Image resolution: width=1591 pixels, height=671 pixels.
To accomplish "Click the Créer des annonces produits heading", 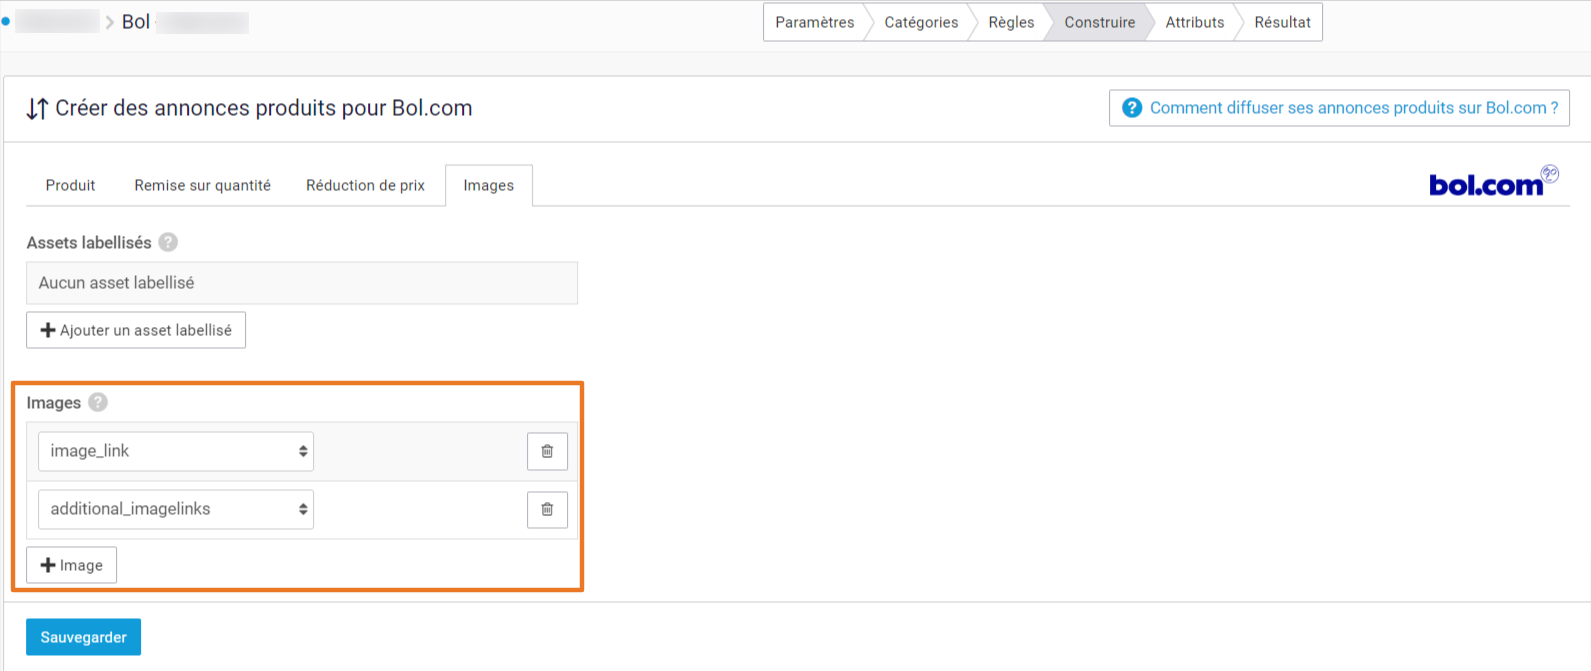I will click(264, 108).
